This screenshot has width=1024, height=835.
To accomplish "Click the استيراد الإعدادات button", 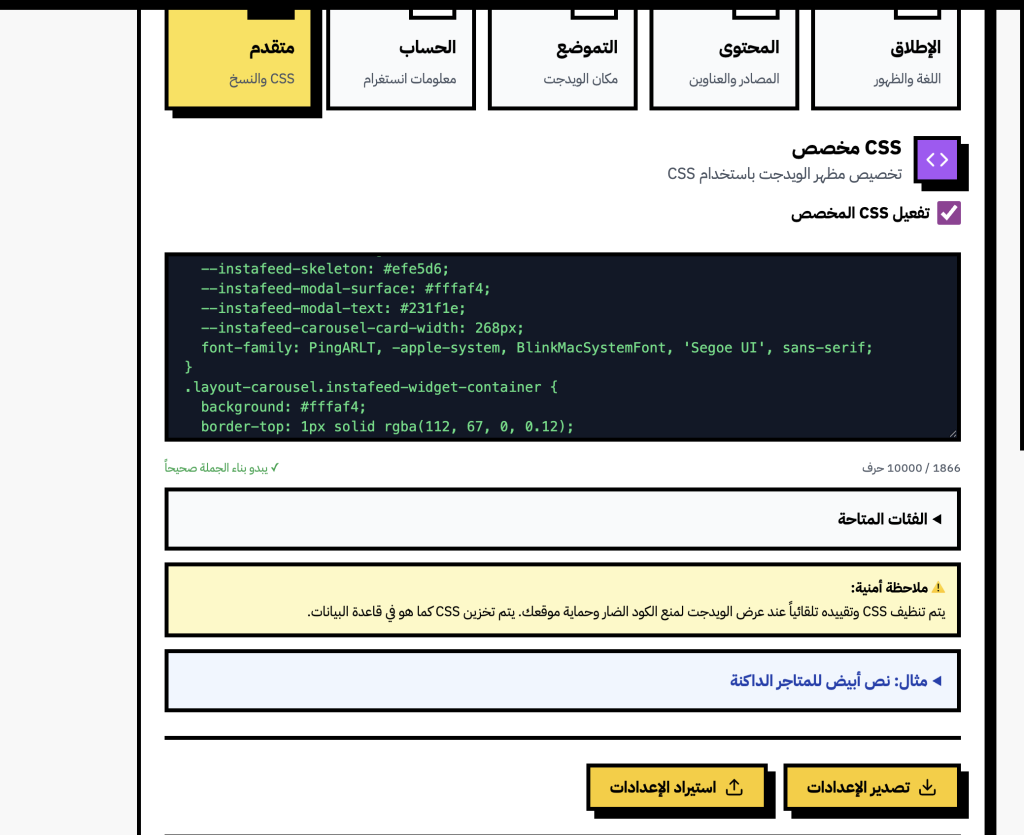I will pyautogui.click(x=677, y=787).
